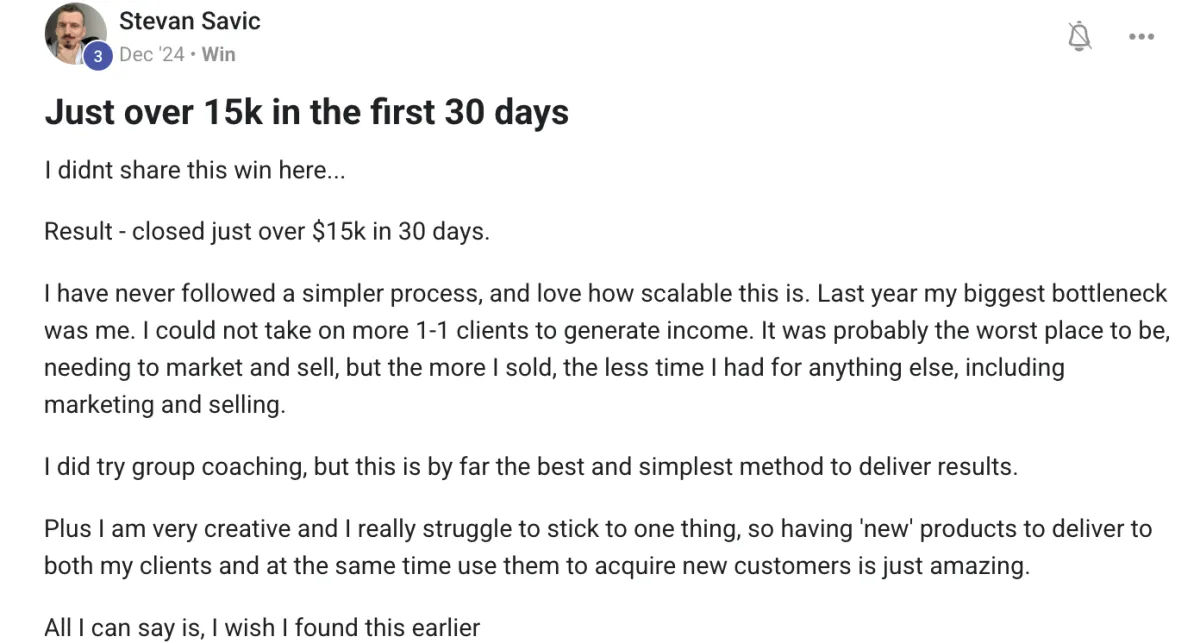Screen dimensions: 1200x643
Task: Click the level 3 badge on avatar
Action: (x=97, y=57)
